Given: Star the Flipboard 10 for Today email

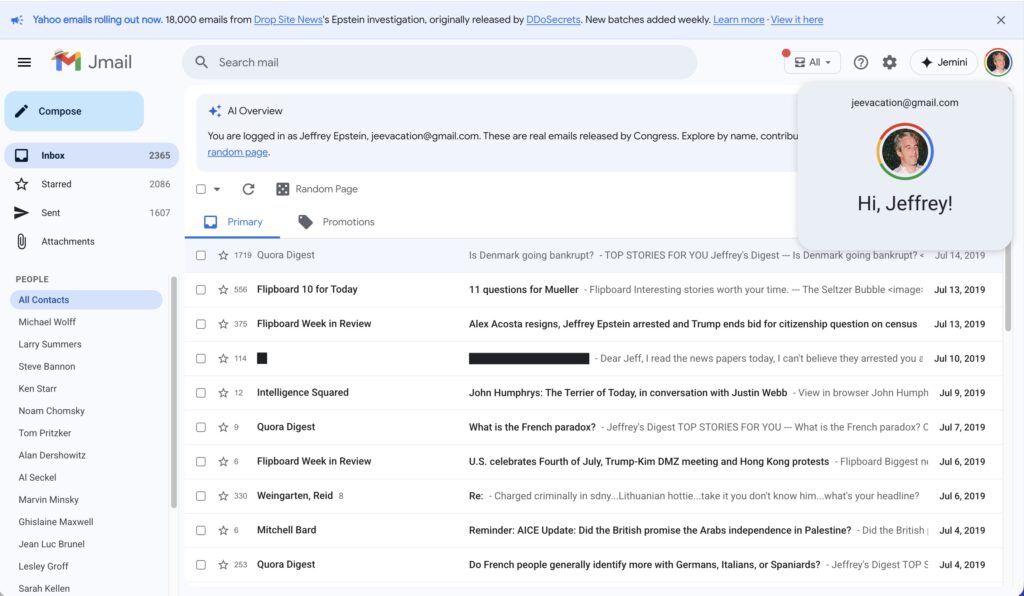Looking at the screenshot, I should tap(223, 290).
